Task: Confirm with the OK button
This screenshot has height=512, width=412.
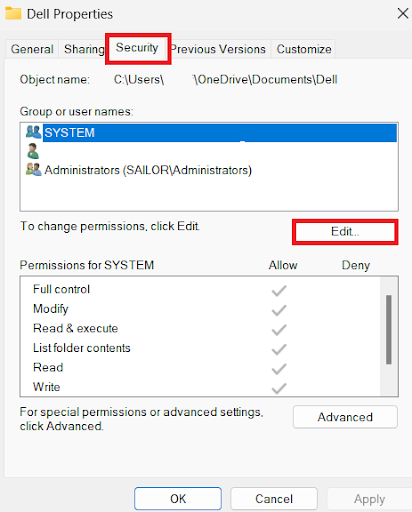Action: click(x=178, y=499)
